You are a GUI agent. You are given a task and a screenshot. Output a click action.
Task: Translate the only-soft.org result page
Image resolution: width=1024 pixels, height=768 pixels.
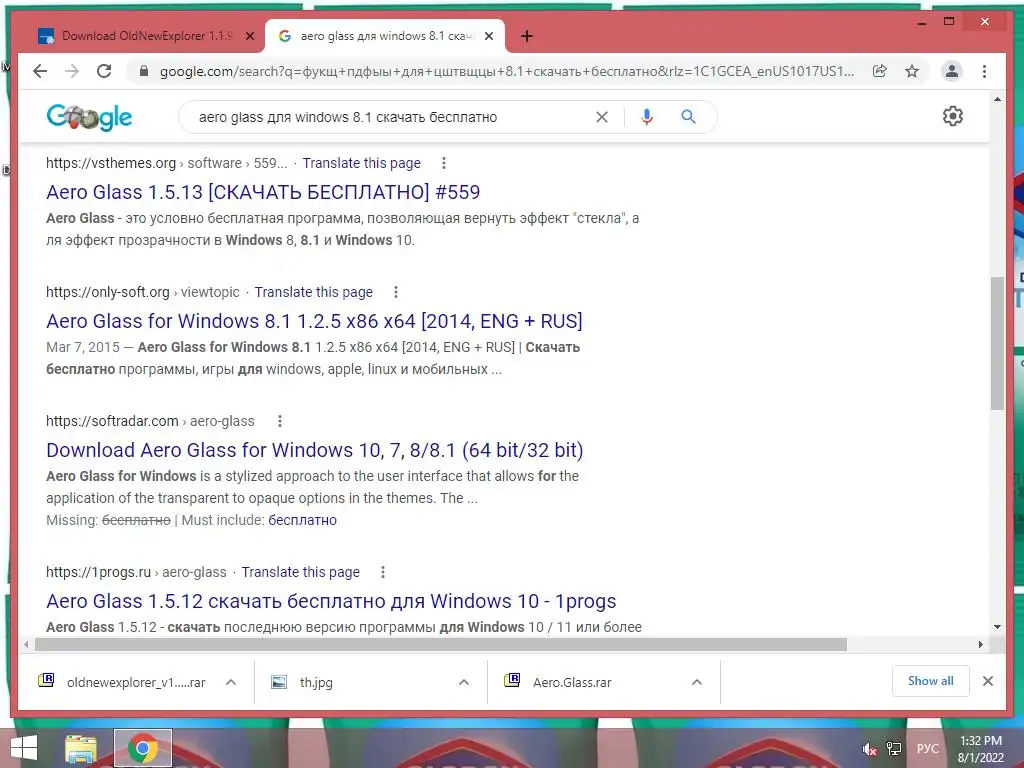(313, 292)
